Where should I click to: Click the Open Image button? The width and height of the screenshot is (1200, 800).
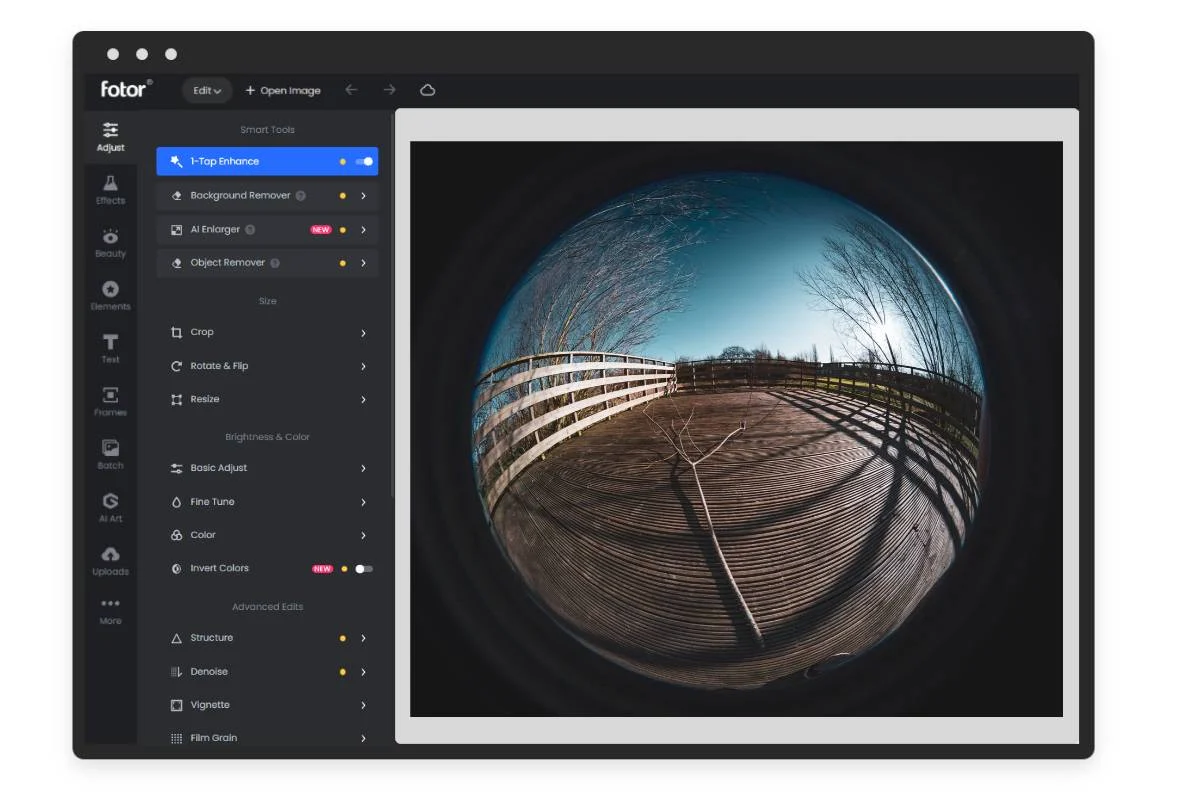tap(283, 90)
